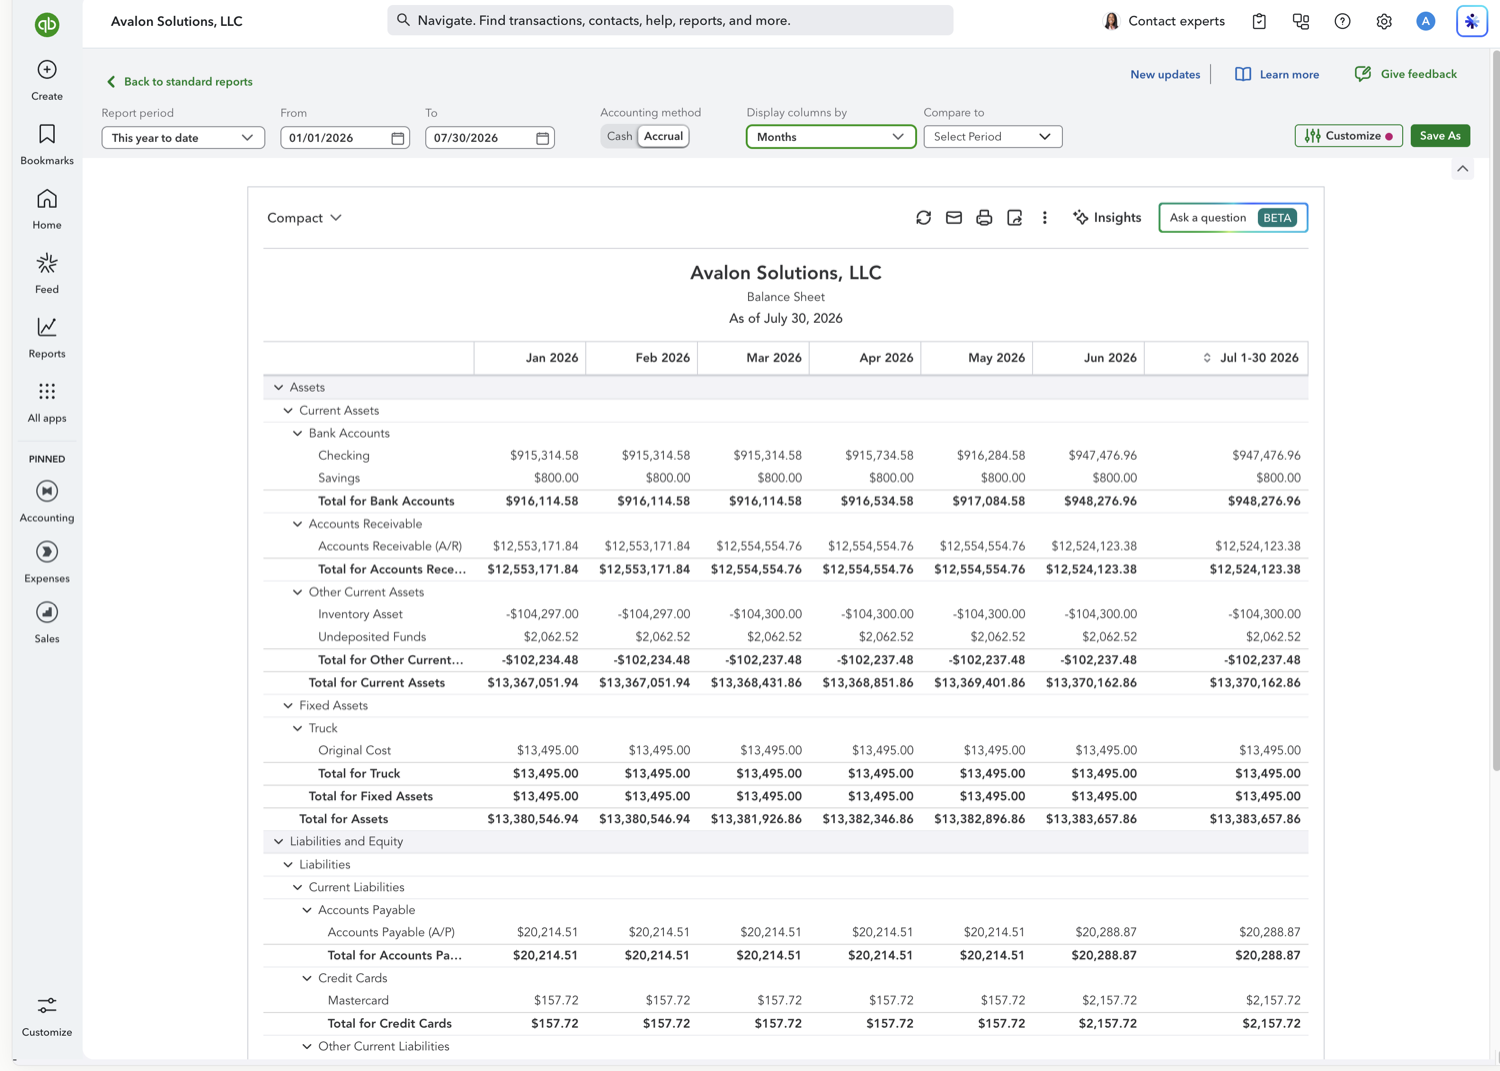
Task: Open the Create menu icon
Action: coord(47,69)
